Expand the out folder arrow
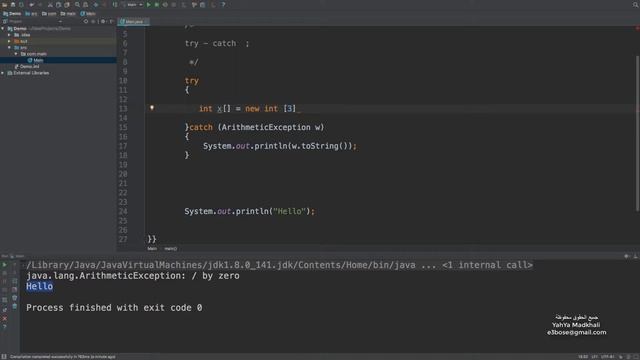The height and width of the screenshot is (360, 640). [x=9, y=41]
